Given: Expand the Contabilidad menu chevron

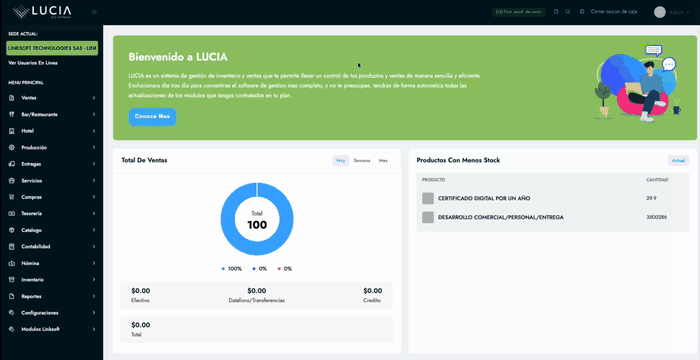Looking at the screenshot, I should pos(94,247).
